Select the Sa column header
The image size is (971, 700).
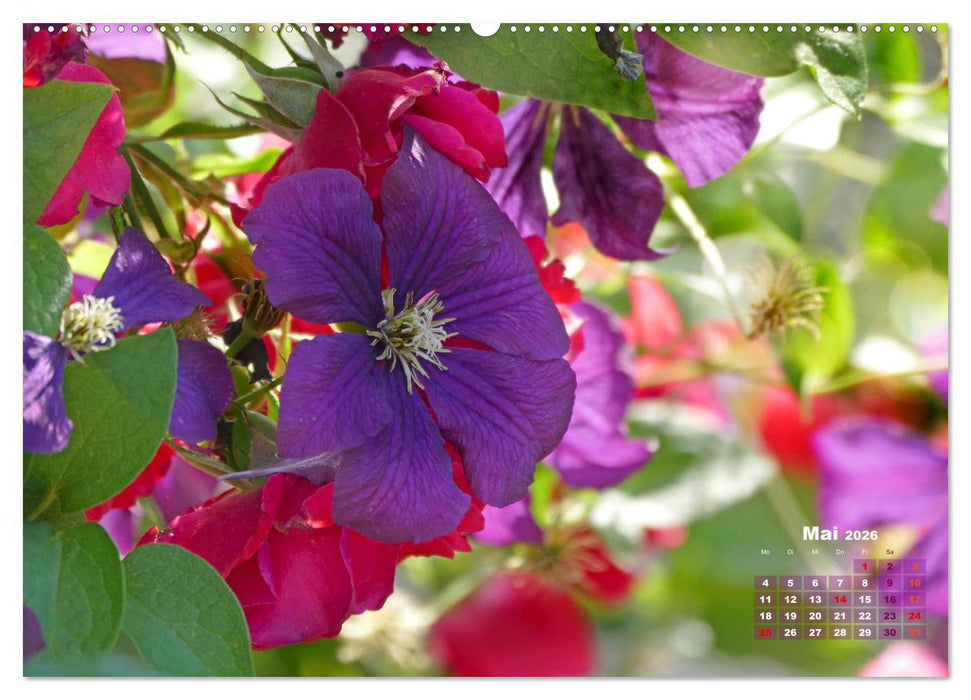[x=889, y=552]
